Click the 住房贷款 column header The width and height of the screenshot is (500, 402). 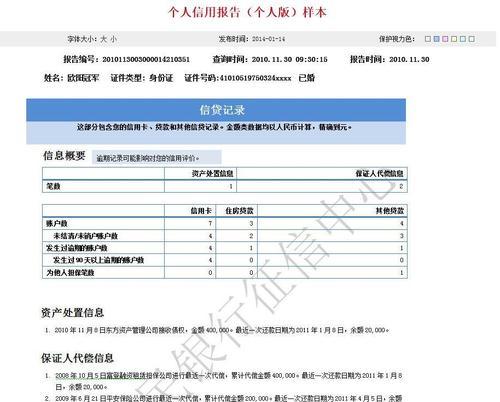tap(239, 211)
